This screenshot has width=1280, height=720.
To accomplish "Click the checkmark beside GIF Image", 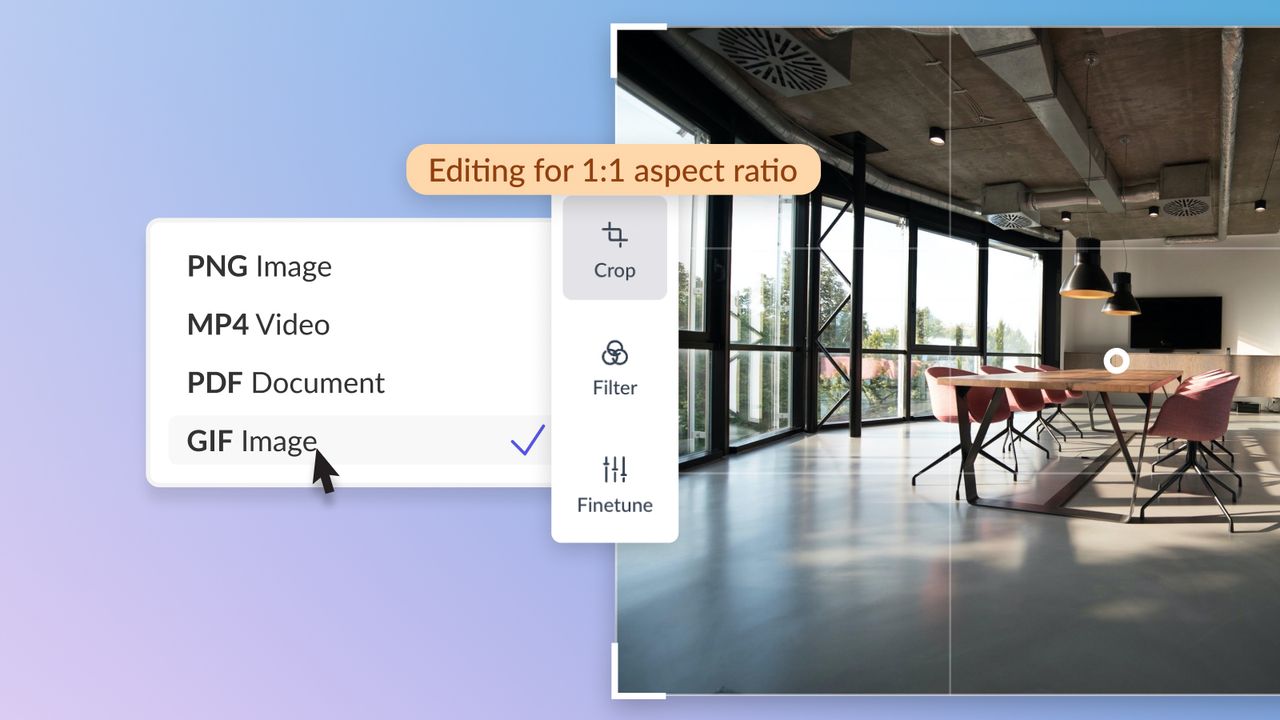I will [x=527, y=440].
